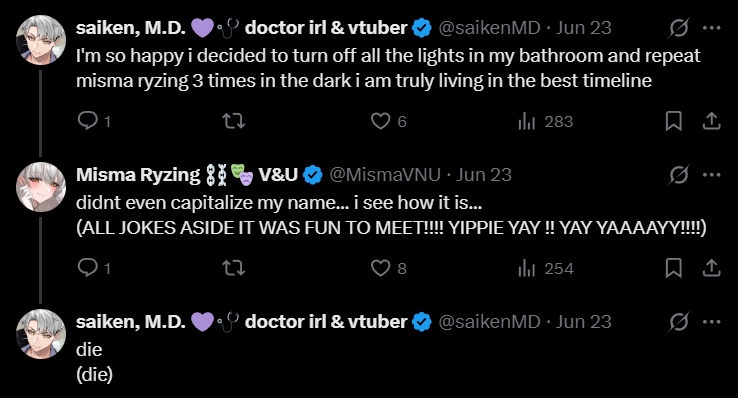The height and width of the screenshot is (398, 738).
Task: Open more options on Misma Ryzing's tweet
Action: (x=712, y=175)
